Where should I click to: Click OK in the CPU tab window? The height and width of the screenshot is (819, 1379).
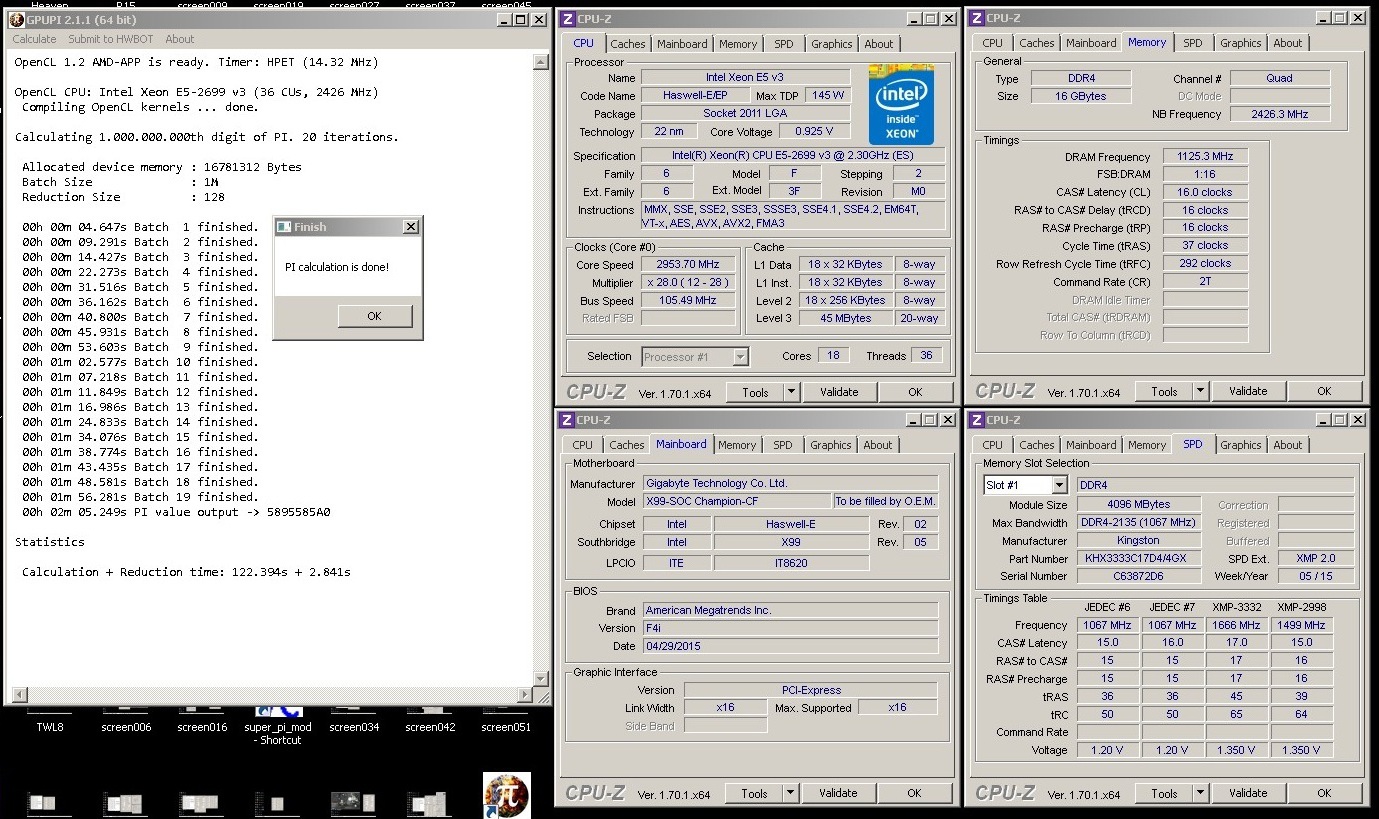pyautogui.click(x=915, y=392)
